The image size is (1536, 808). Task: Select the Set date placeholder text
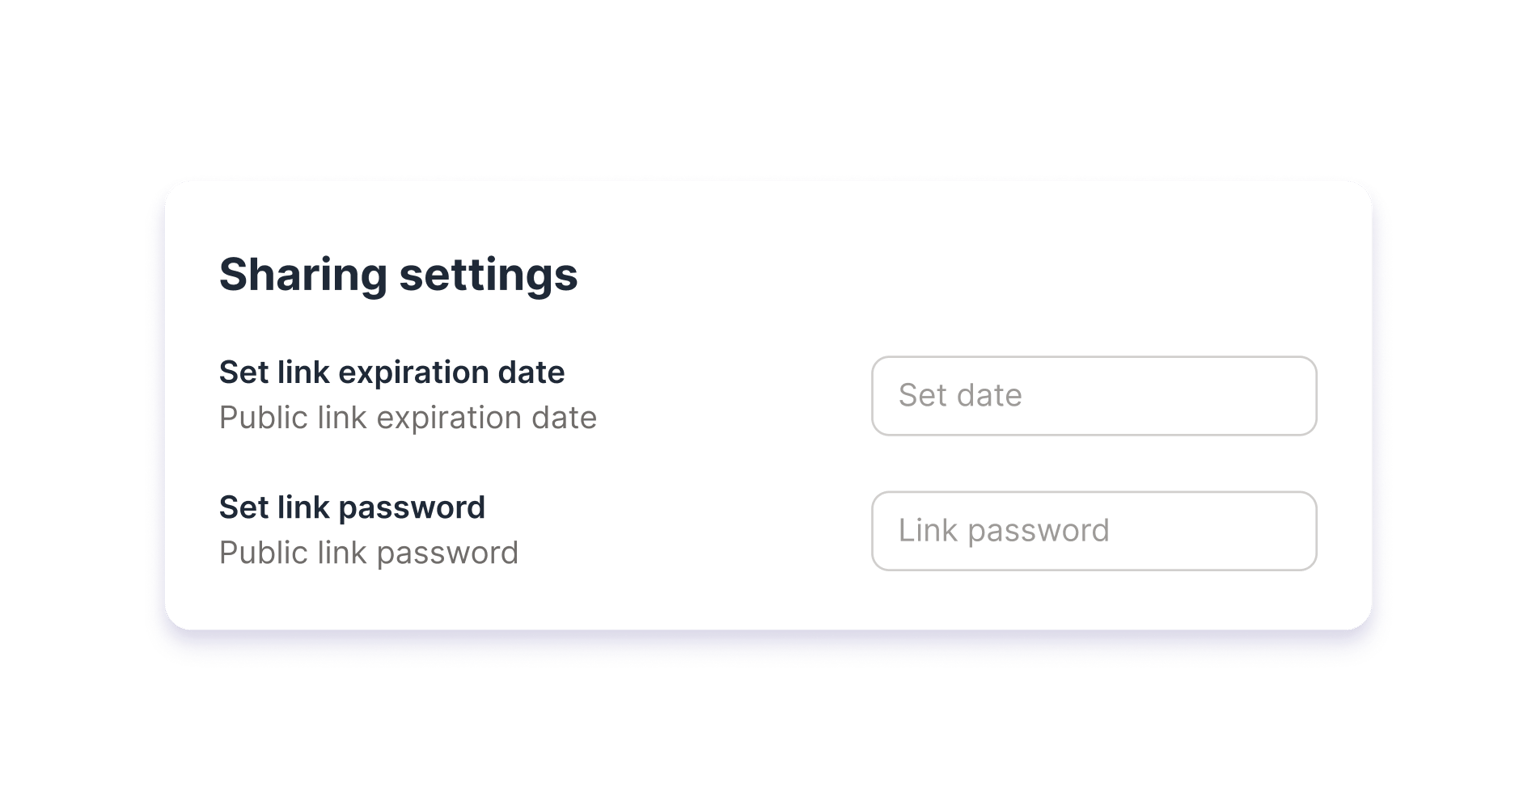coord(960,396)
